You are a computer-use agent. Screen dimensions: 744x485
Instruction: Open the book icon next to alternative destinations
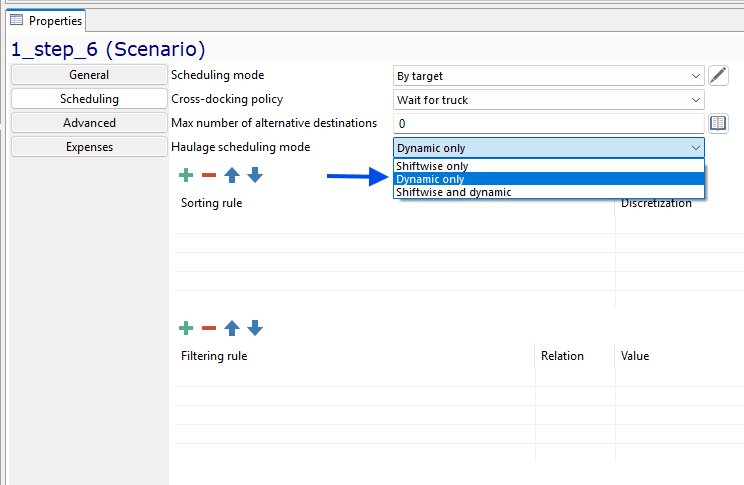(718, 124)
